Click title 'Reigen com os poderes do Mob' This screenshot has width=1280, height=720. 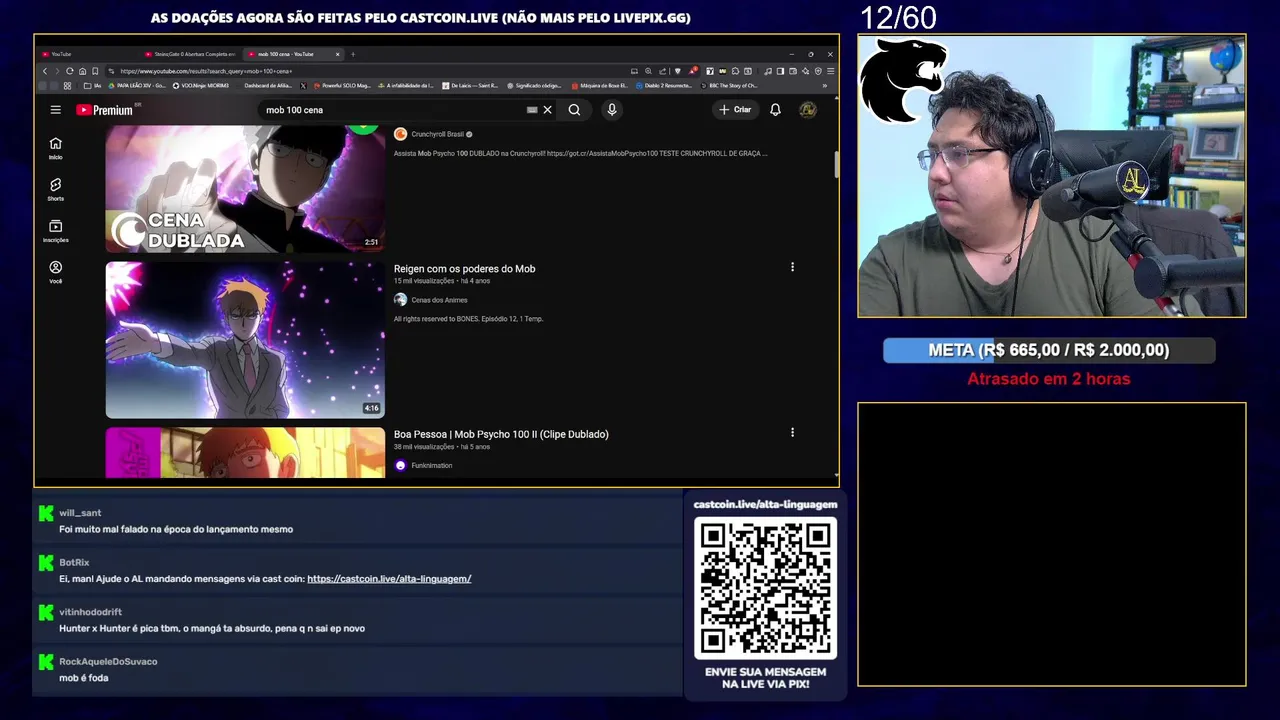point(464,269)
